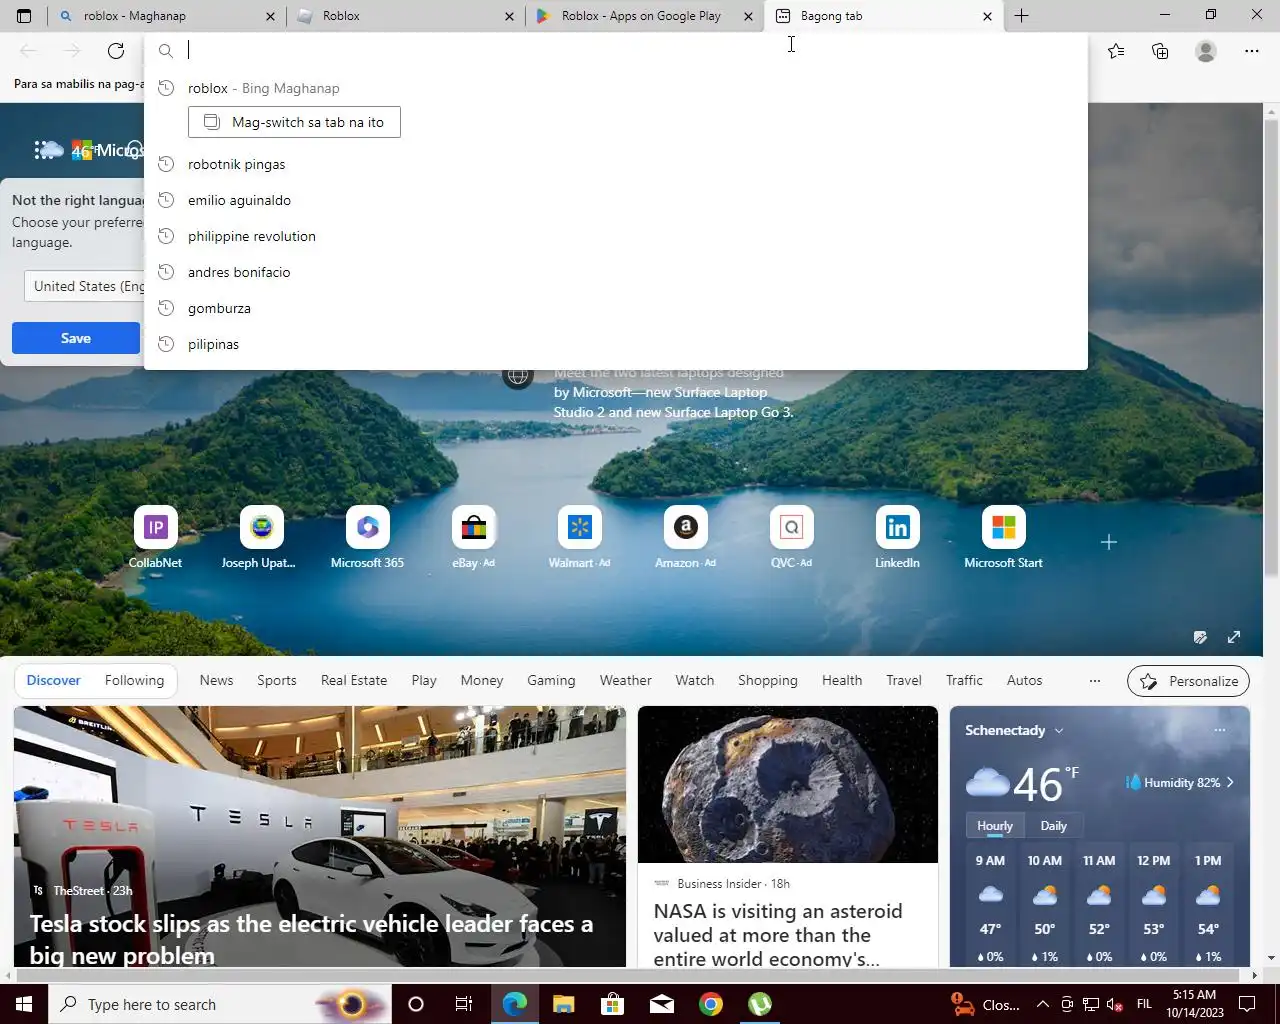Show hidden system tray icons
The image size is (1280, 1024).
1042,1004
